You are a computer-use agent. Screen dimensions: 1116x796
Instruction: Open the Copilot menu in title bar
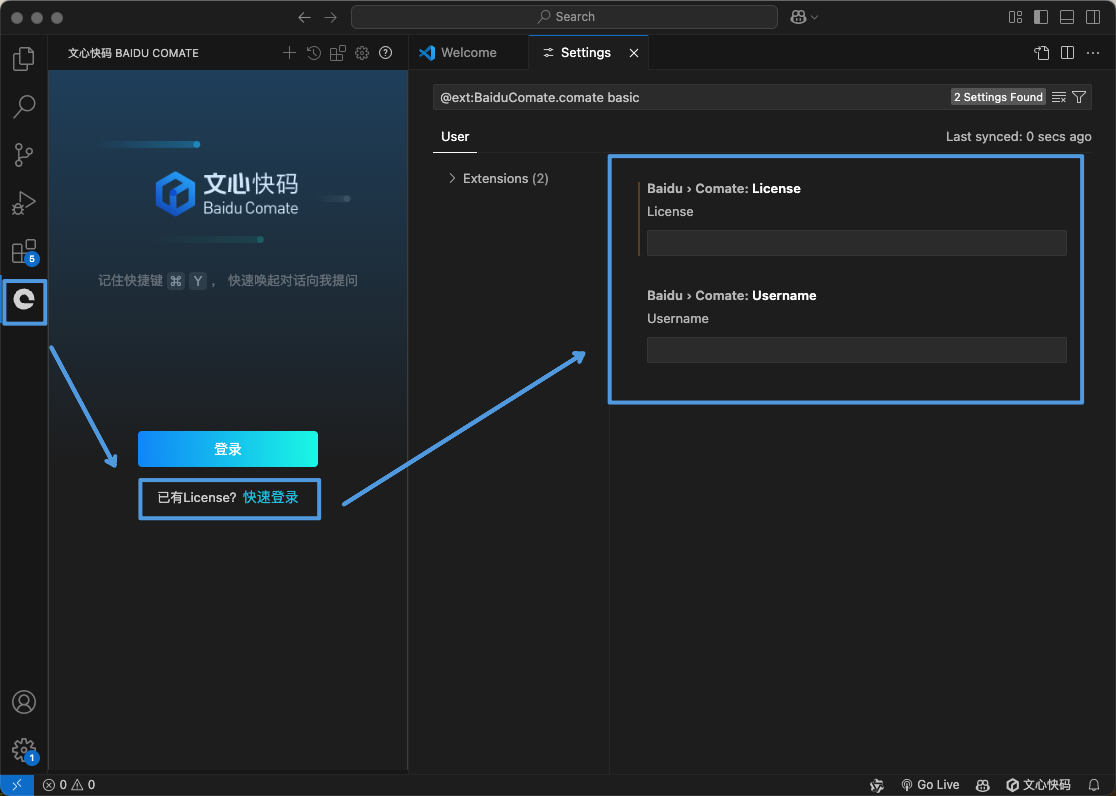coord(804,17)
